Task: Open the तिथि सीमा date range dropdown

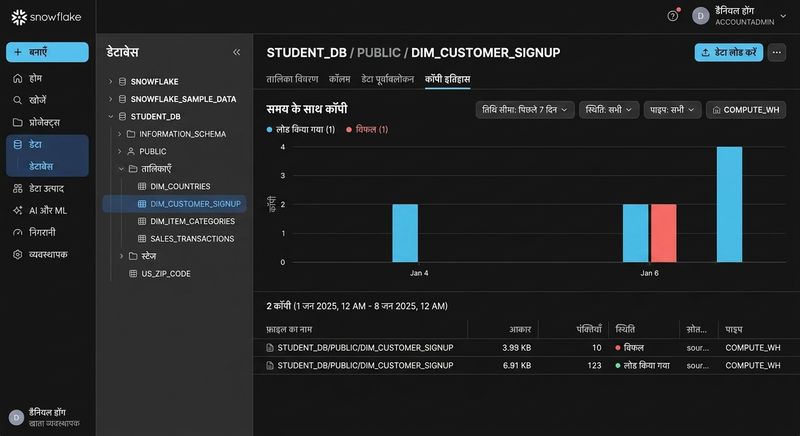Action: (525, 110)
